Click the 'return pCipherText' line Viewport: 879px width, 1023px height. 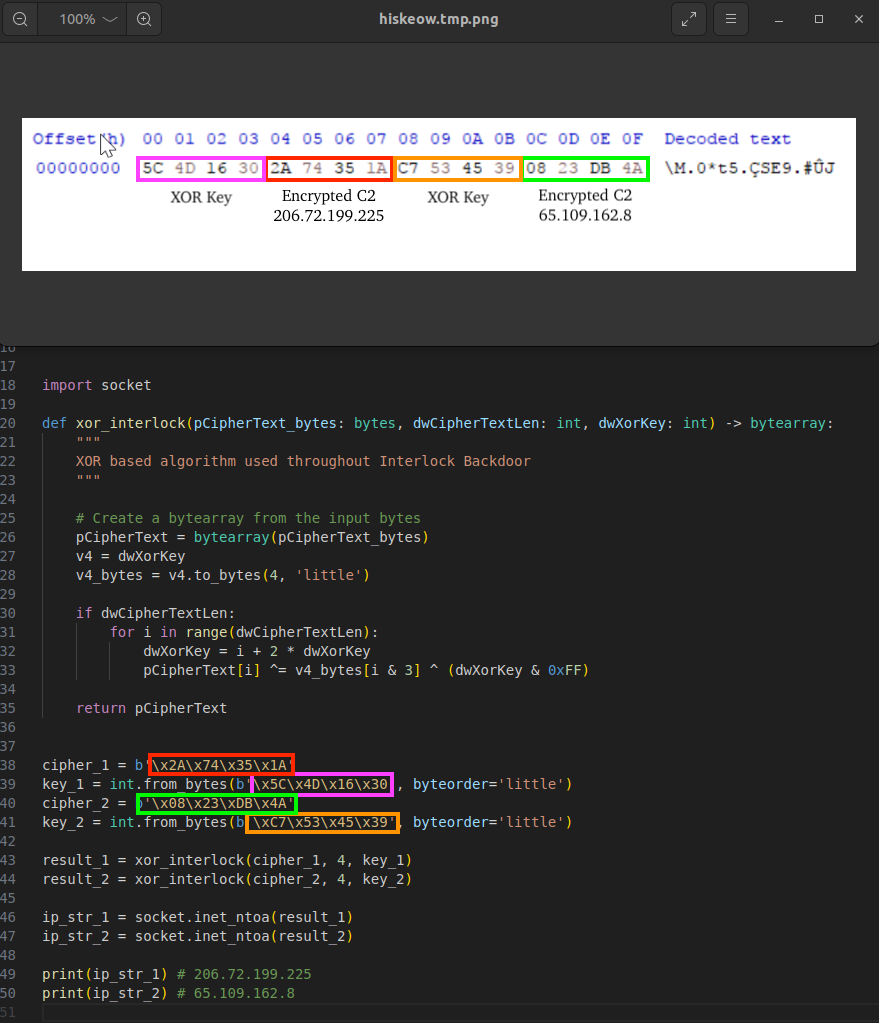151,708
